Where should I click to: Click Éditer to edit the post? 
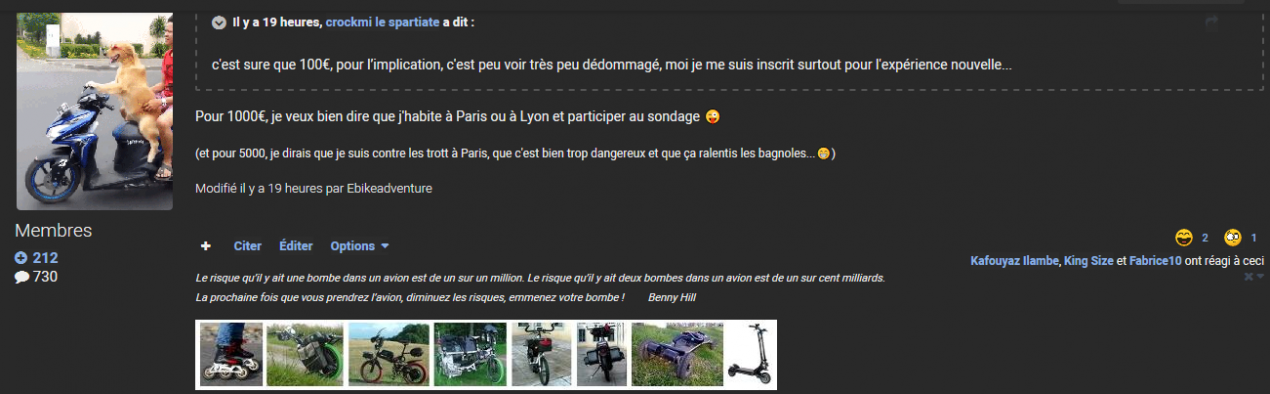296,246
